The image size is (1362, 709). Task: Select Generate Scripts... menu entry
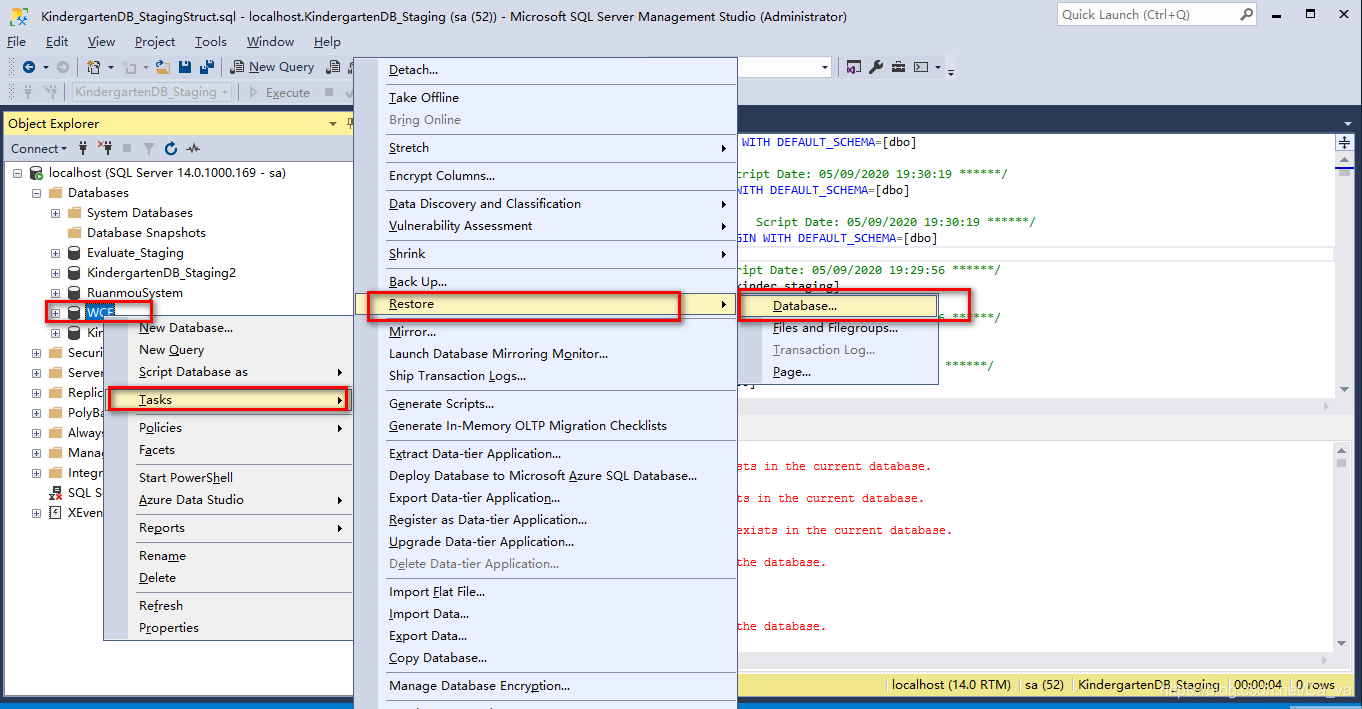(546, 404)
